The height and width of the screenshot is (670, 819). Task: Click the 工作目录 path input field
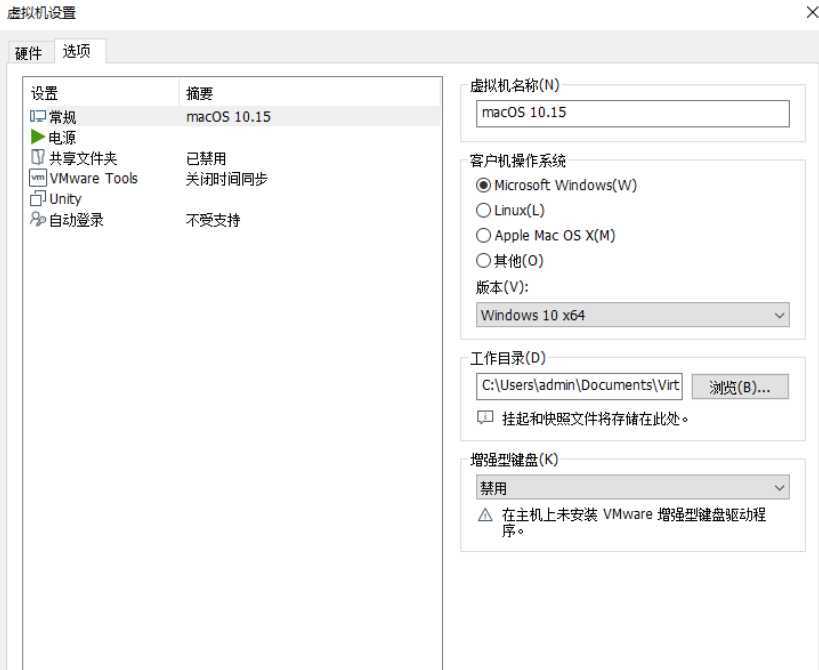pyautogui.click(x=579, y=386)
